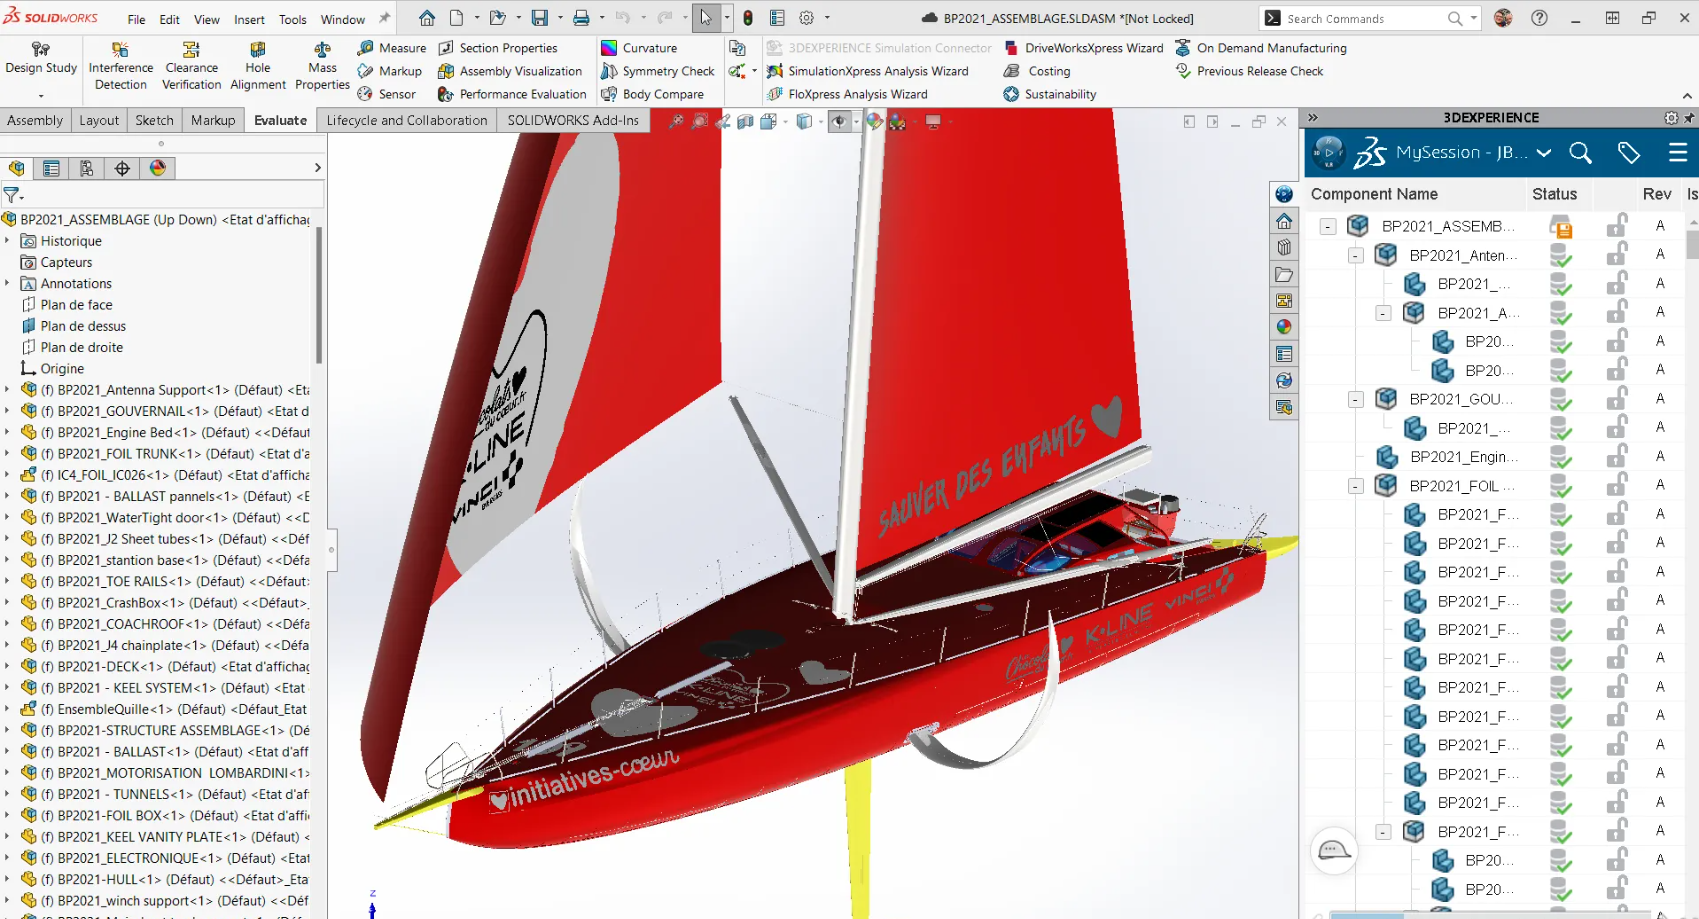1699x919 pixels.
Task: Switch to the Sketch tab
Action: coord(154,120)
